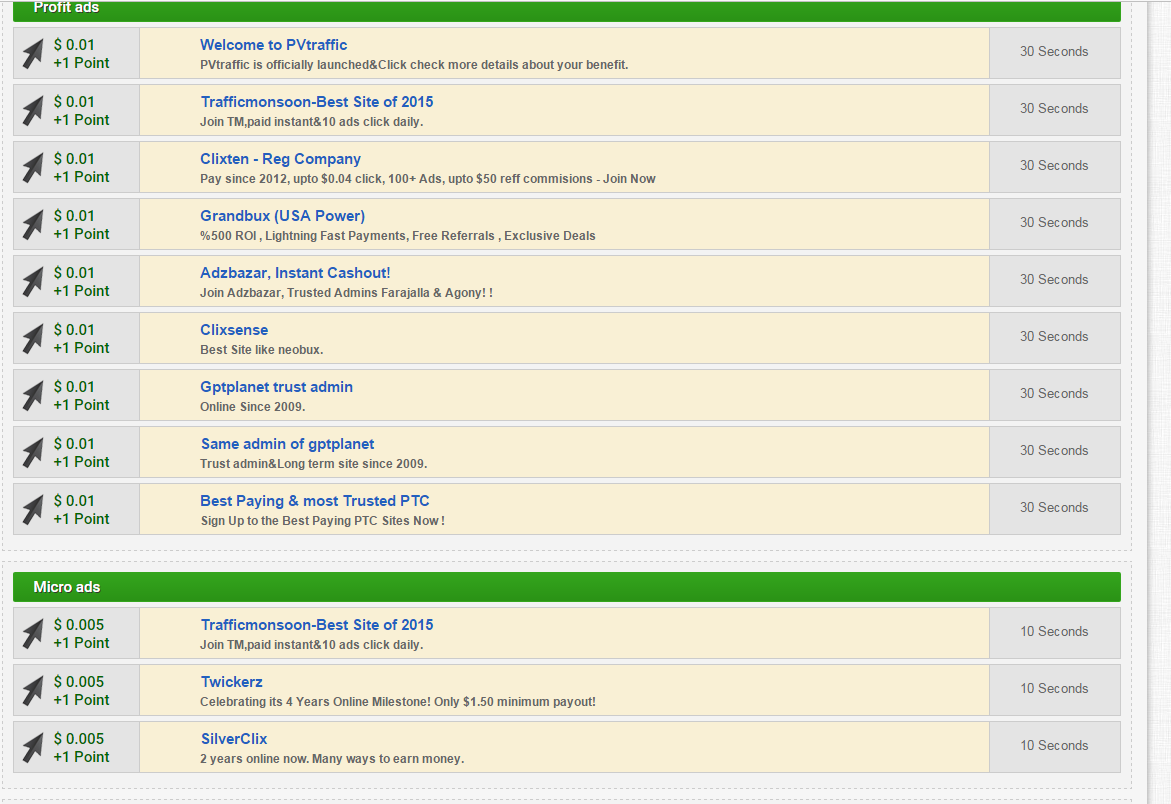Click 30 Seconds in the Grandbux row
1171x804 pixels.
[x=1054, y=222]
